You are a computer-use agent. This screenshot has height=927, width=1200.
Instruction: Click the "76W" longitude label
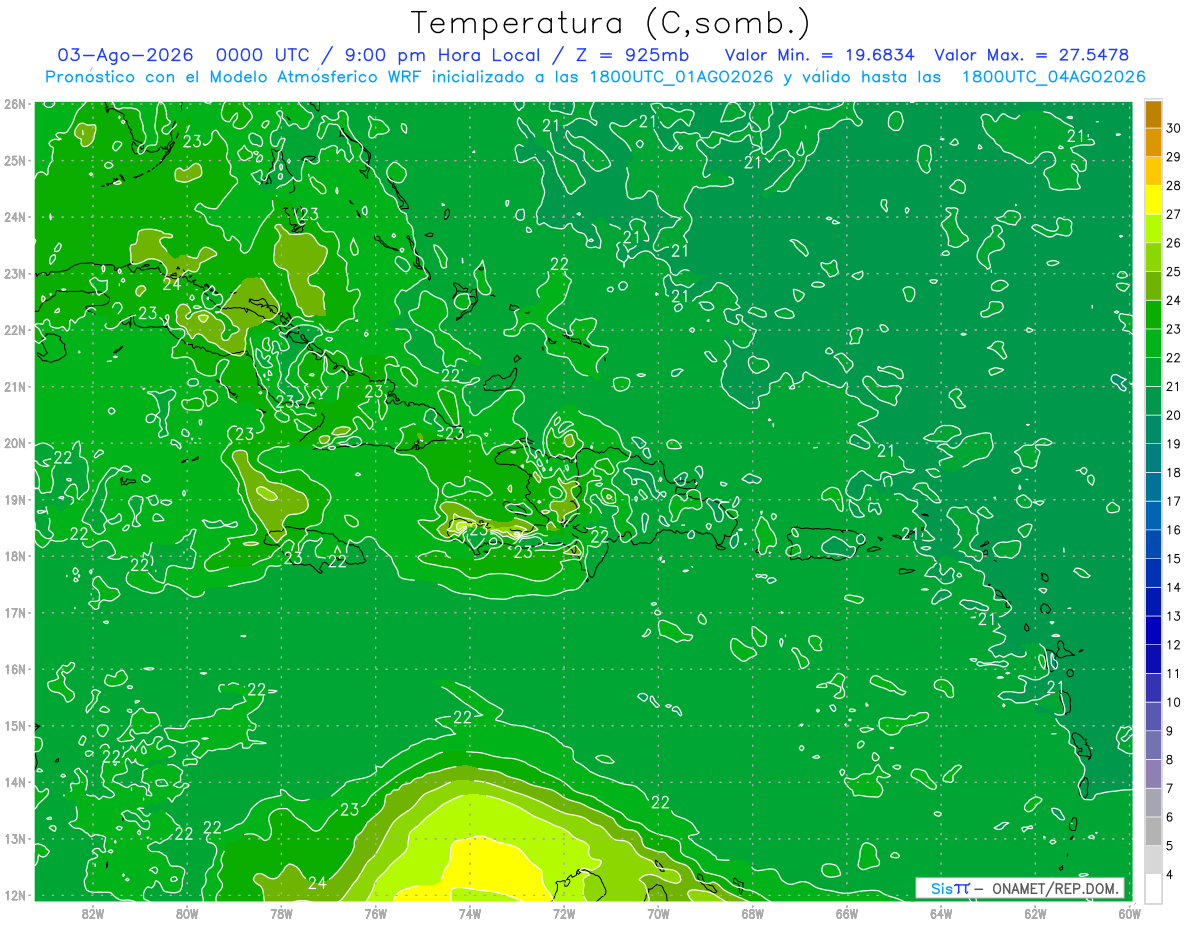(376, 913)
